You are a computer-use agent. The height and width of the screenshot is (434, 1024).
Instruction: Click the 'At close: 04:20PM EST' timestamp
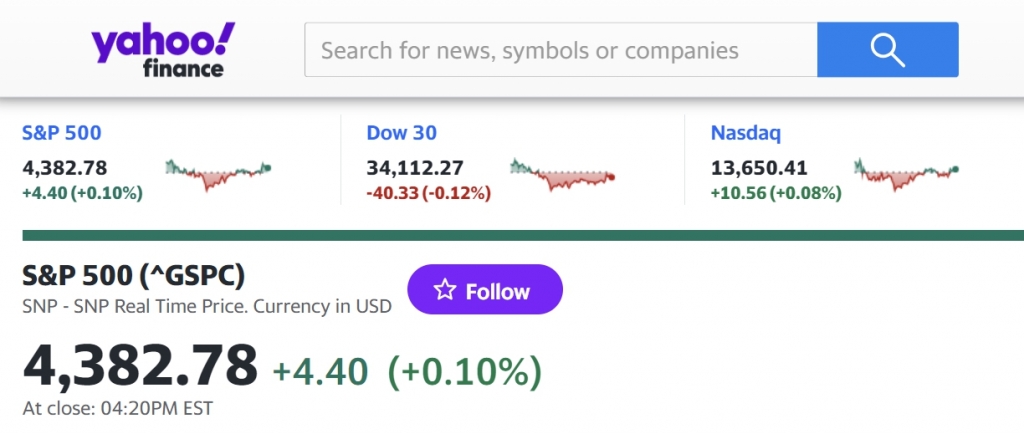point(117,408)
